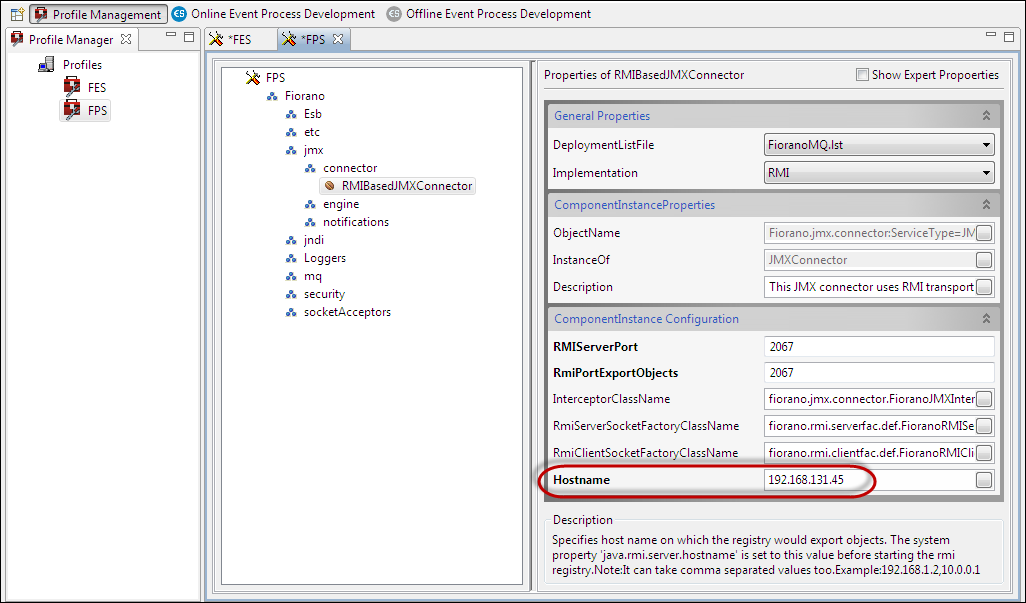Click the Esb tree node icon
This screenshot has height=603, width=1026.
291,114
